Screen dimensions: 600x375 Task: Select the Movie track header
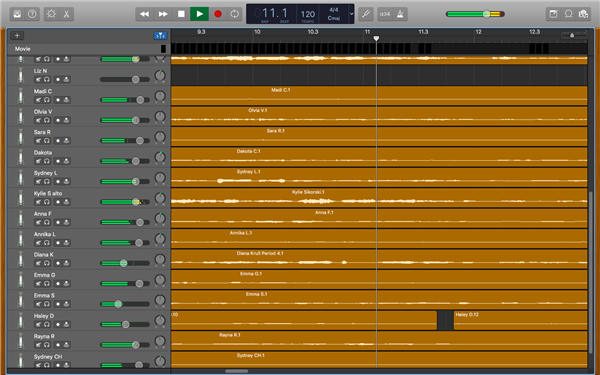88,49
